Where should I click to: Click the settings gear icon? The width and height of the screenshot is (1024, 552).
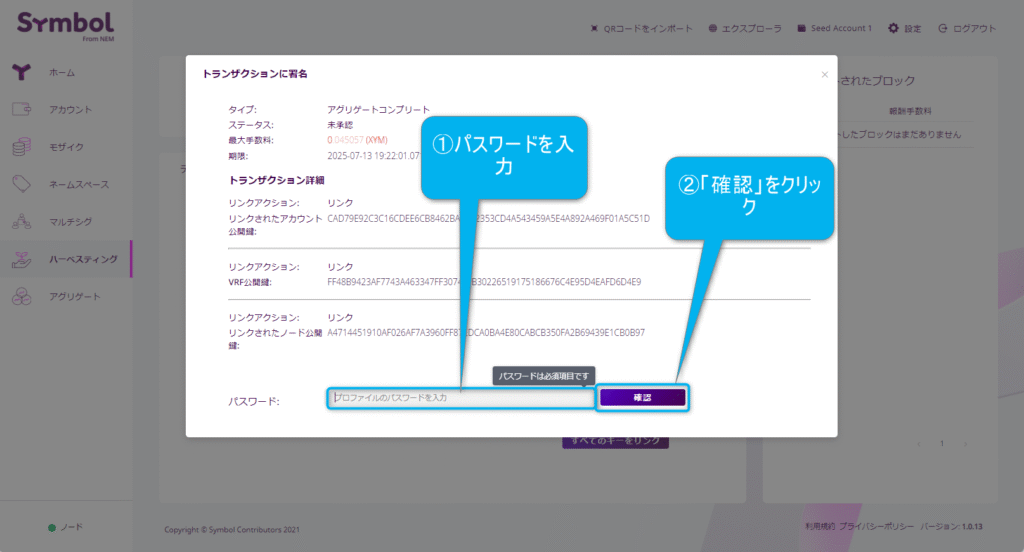893,28
